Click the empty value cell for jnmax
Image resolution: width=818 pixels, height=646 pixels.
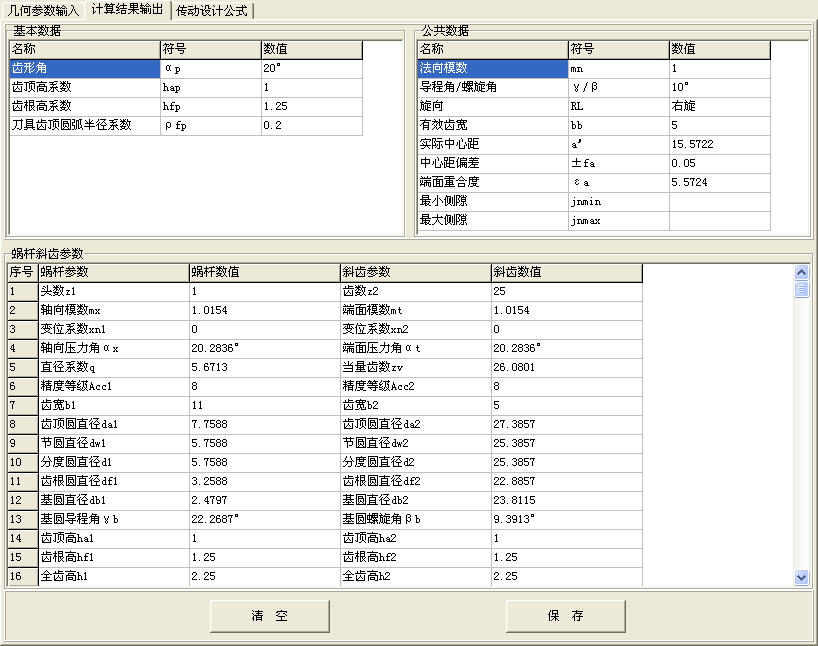click(x=720, y=221)
